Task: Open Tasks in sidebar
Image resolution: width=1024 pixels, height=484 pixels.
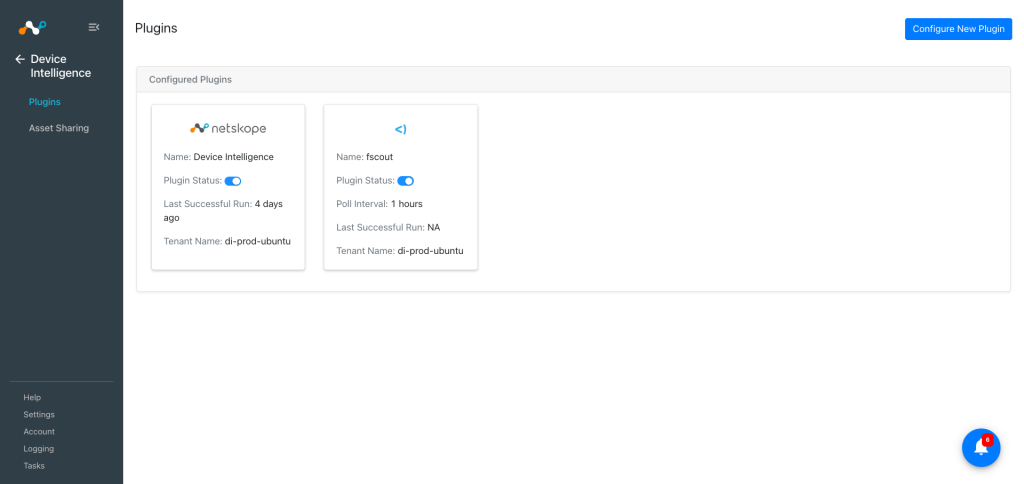Action: tap(34, 466)
